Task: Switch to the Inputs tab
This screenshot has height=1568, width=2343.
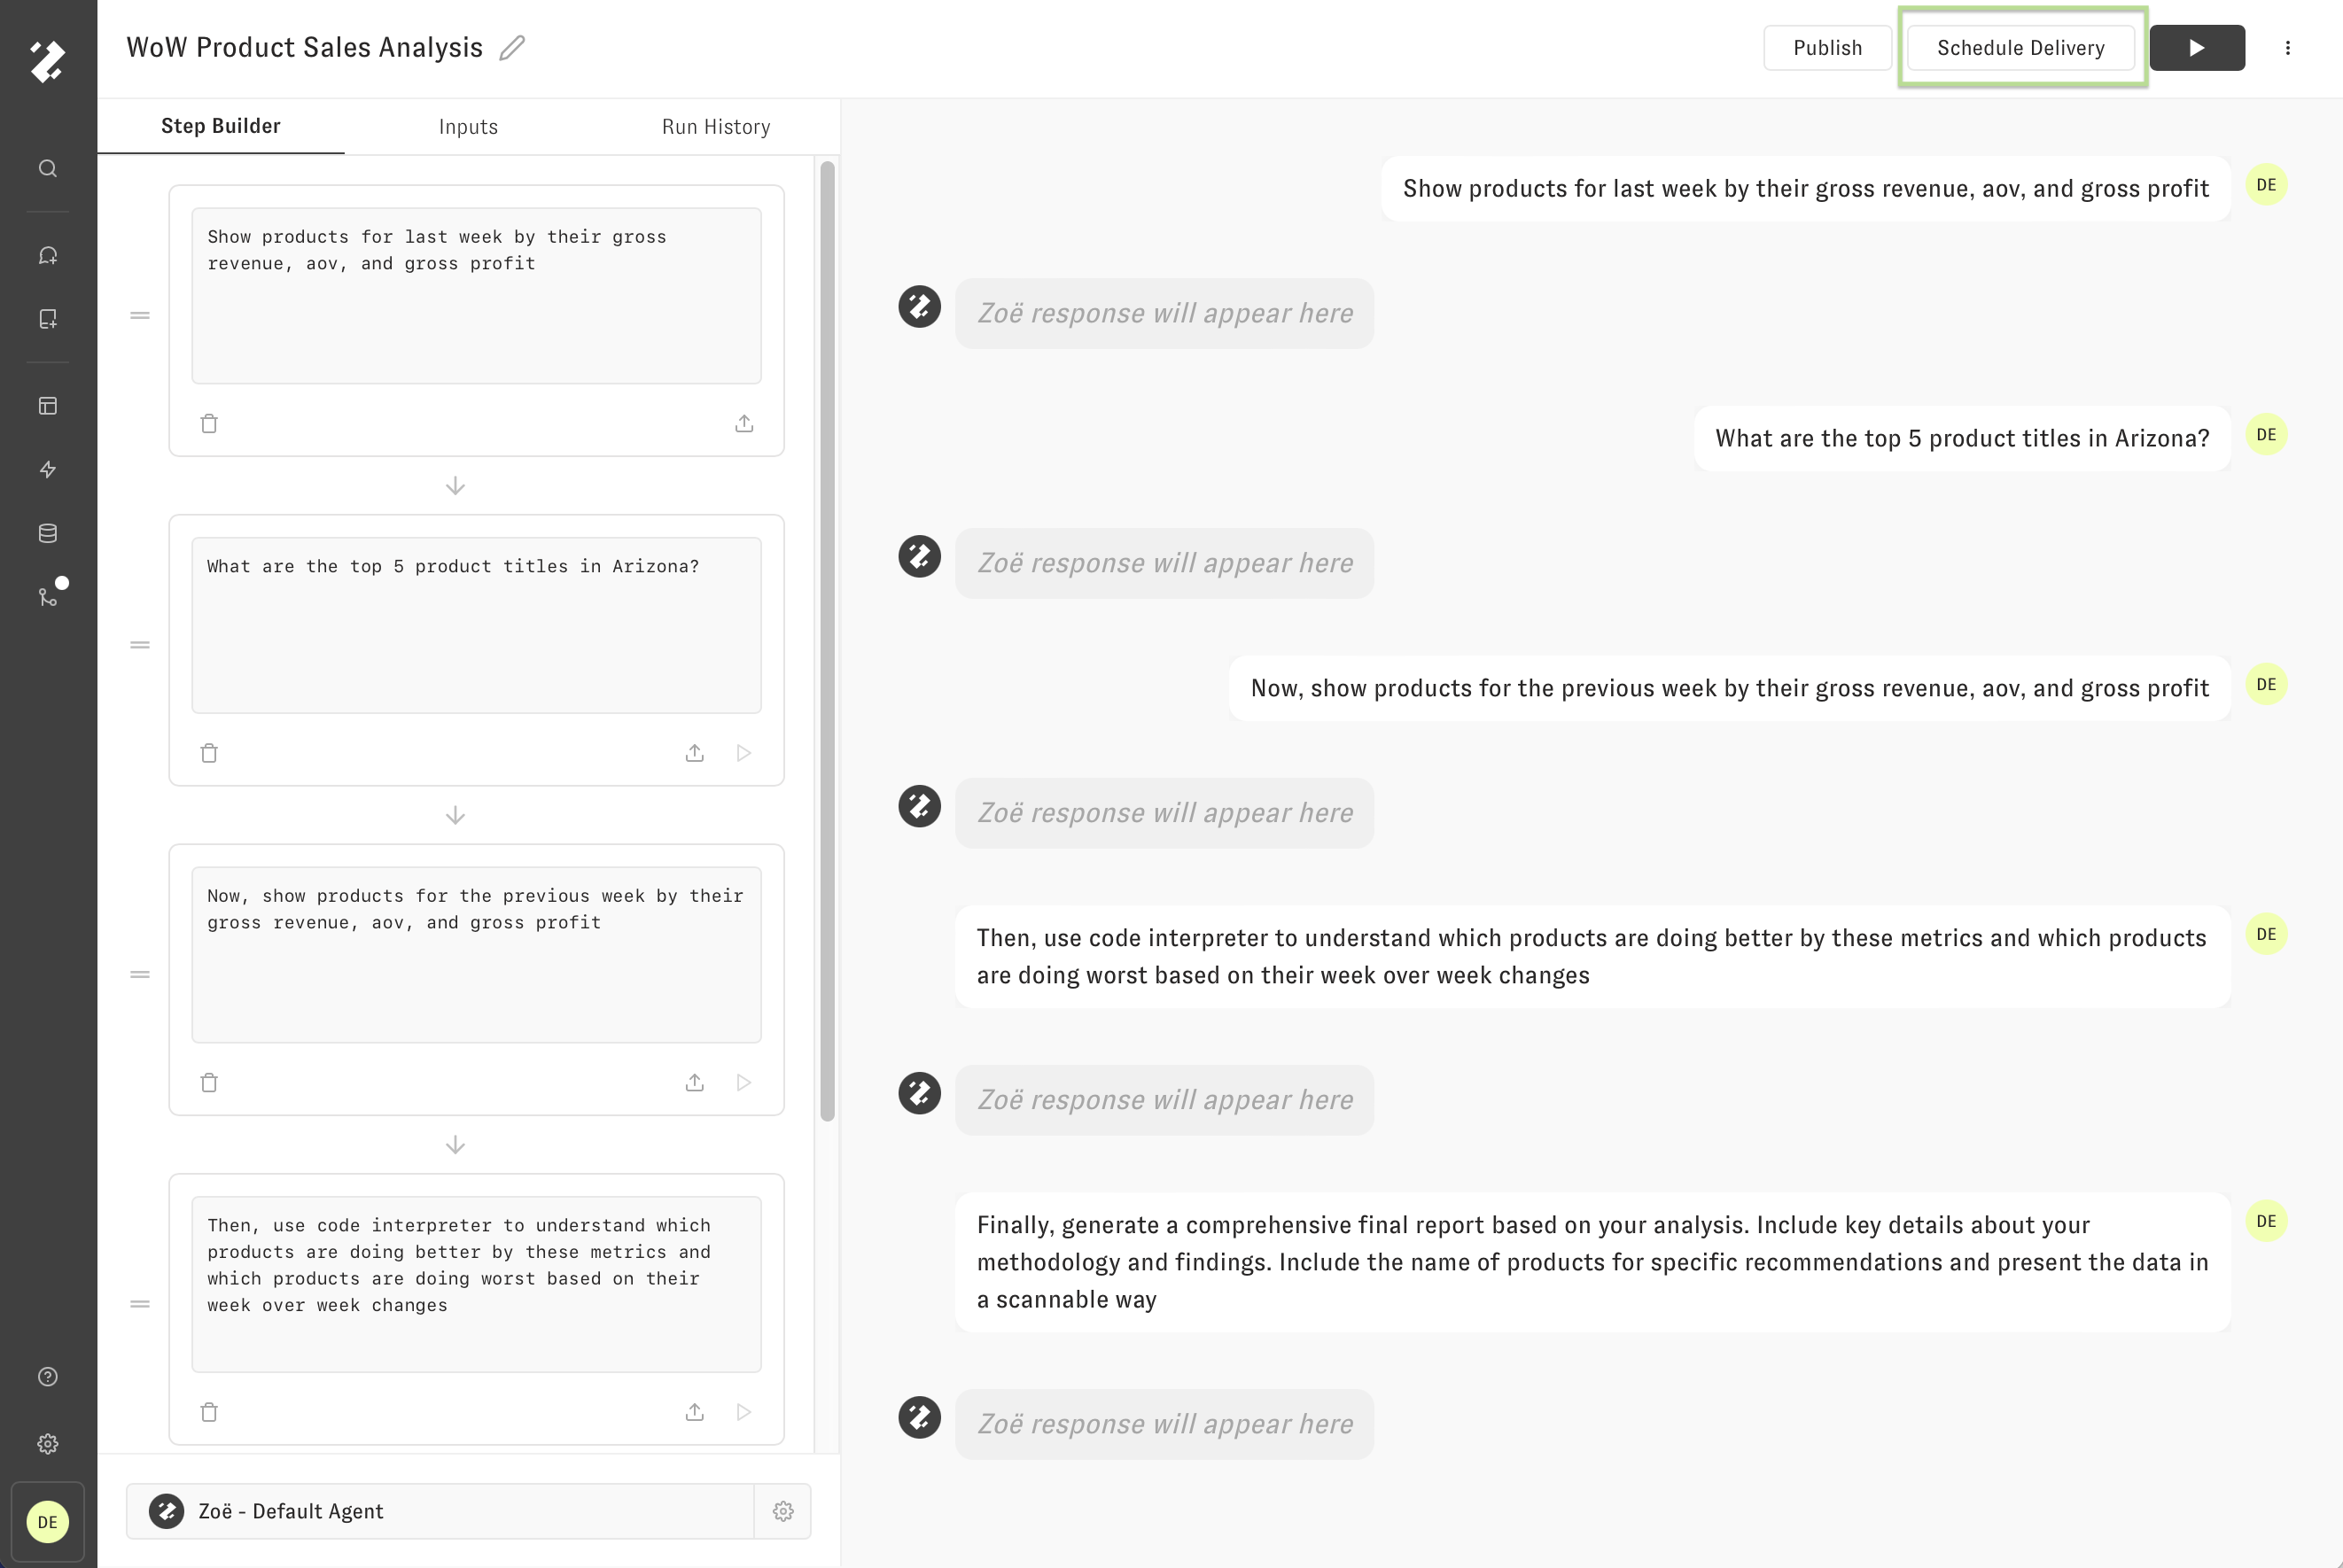Action: (x=468, y=127)
